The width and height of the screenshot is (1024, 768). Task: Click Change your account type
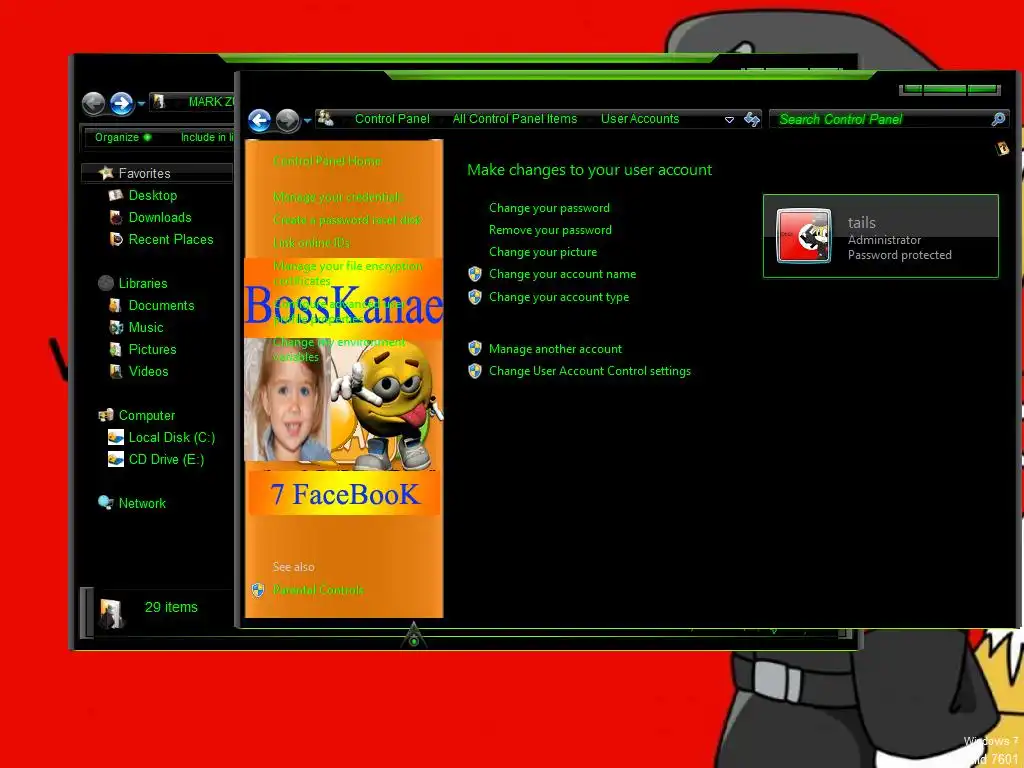559,297
